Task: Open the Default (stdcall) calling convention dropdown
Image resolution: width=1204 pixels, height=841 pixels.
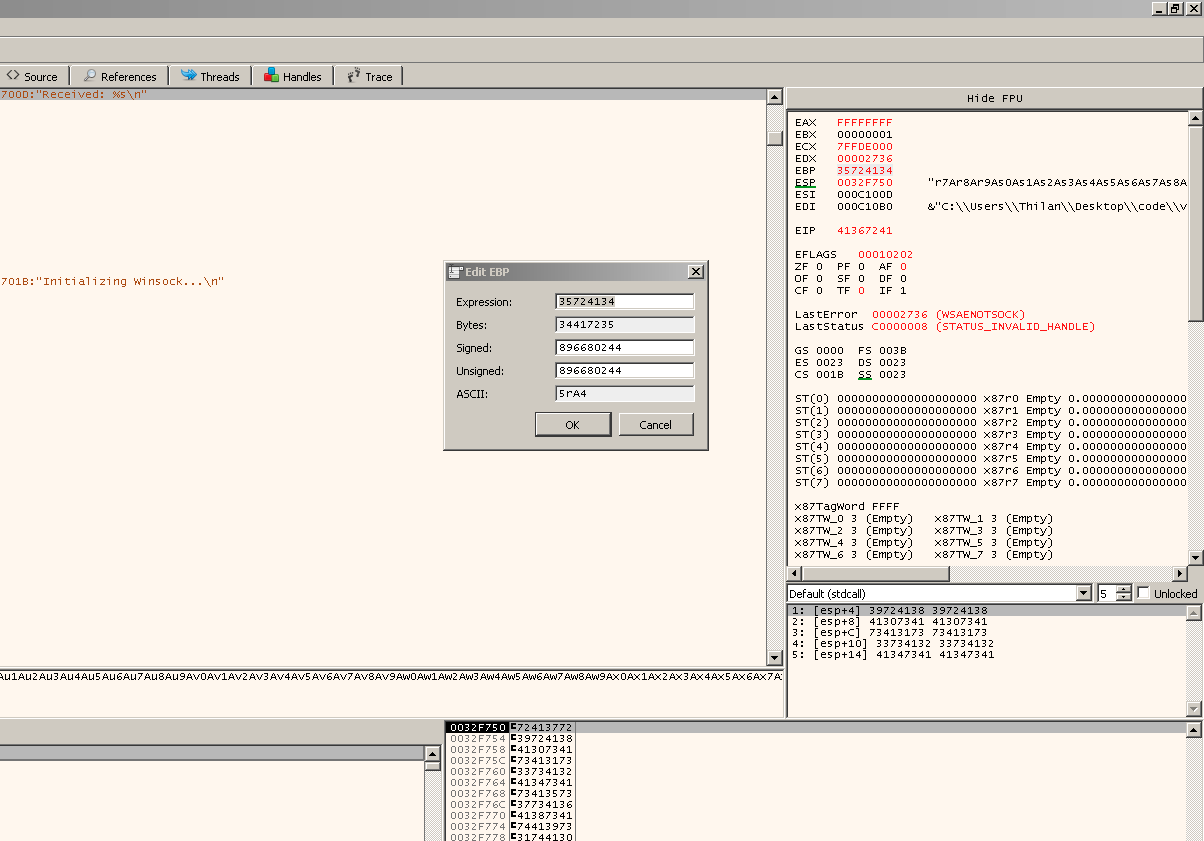Action: click(x=1084, y=594)
